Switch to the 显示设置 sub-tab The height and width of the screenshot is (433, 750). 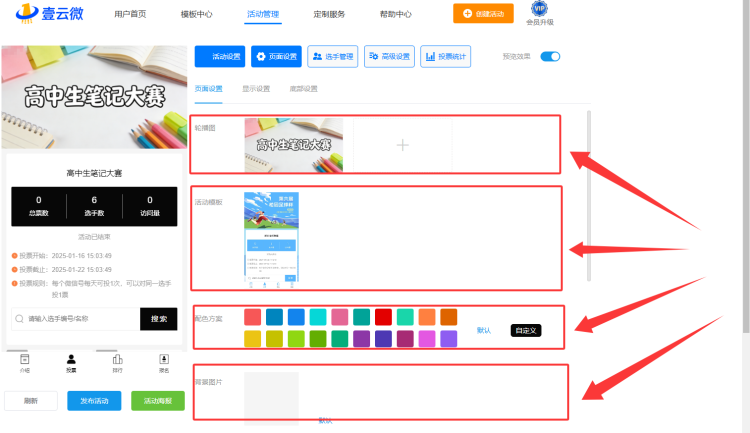[256, 89]
